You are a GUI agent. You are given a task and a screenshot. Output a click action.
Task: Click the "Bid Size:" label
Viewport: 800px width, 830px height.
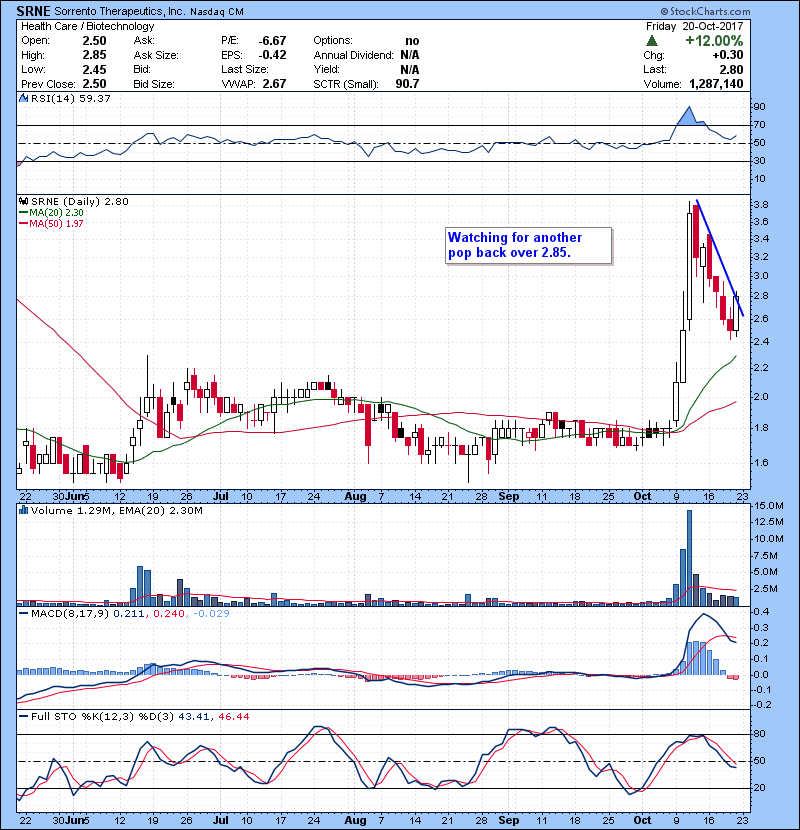(154, 84)
